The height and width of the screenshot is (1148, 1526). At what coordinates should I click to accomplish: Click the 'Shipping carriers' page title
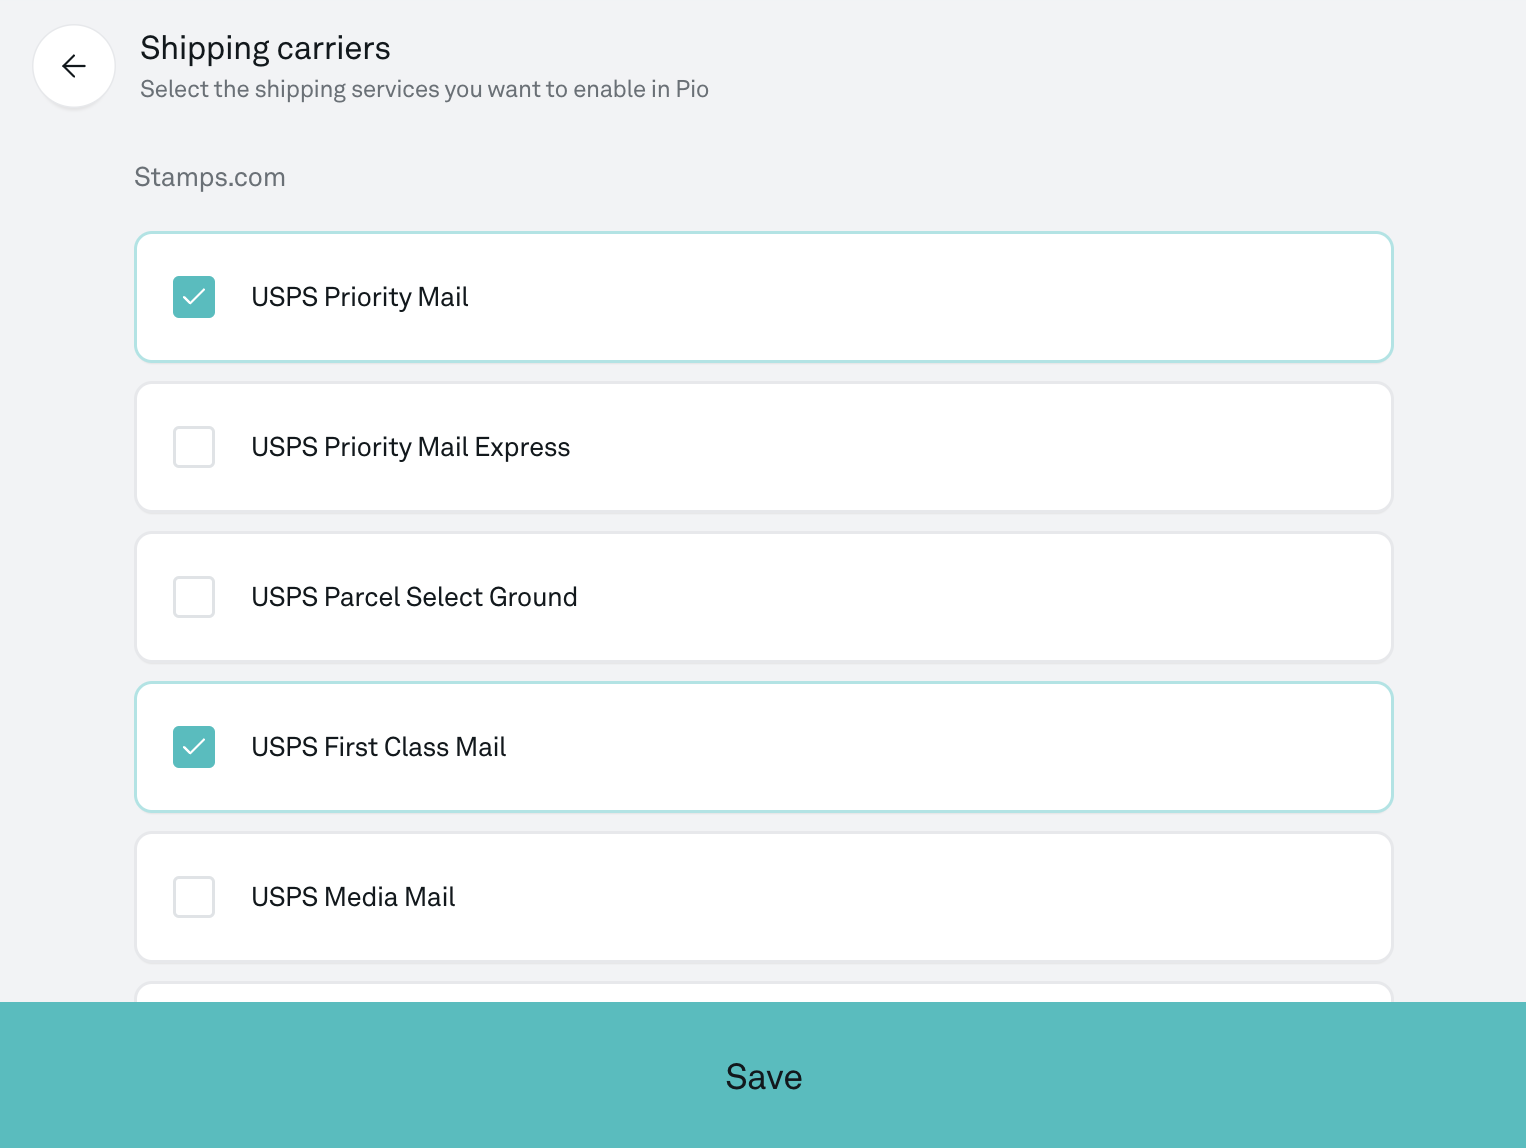click(265, 48)
